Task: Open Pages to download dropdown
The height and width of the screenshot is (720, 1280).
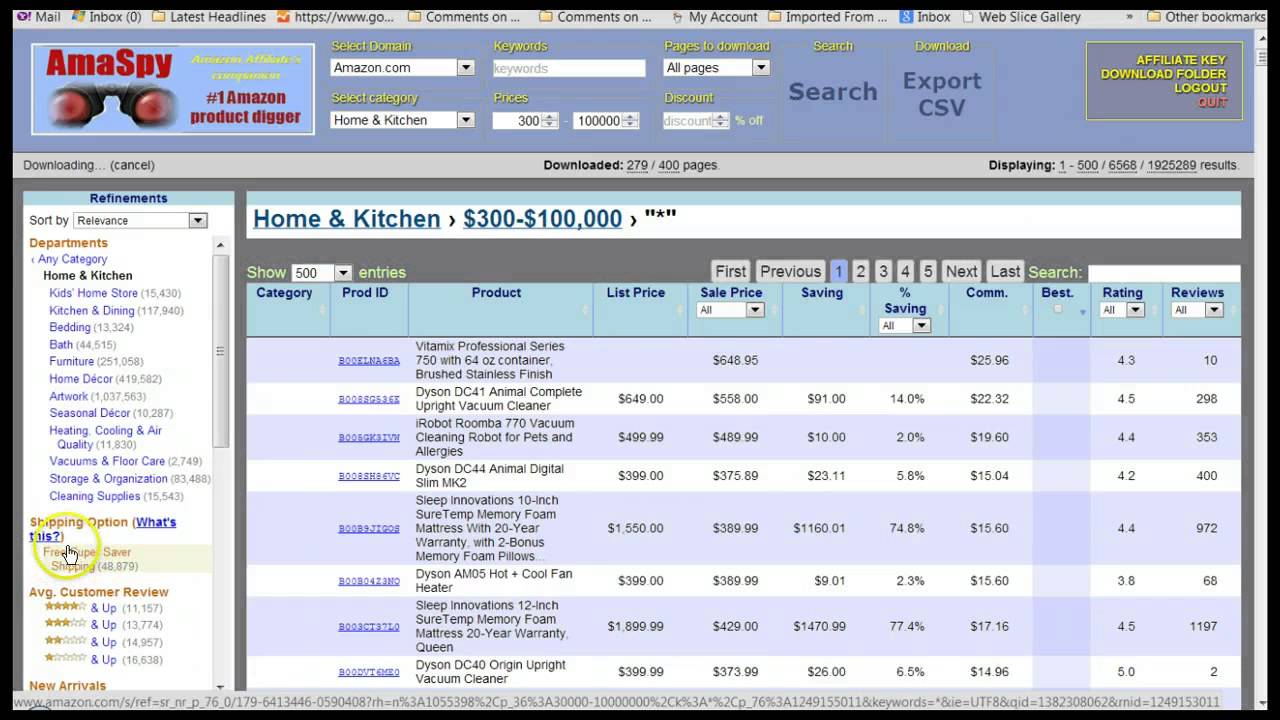Action: [x=717, y=68]
